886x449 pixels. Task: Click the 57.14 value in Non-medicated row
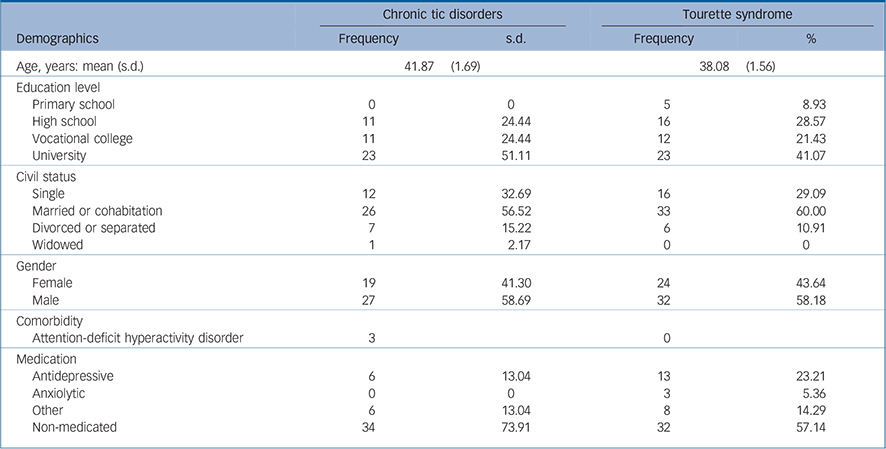(810, 427)
